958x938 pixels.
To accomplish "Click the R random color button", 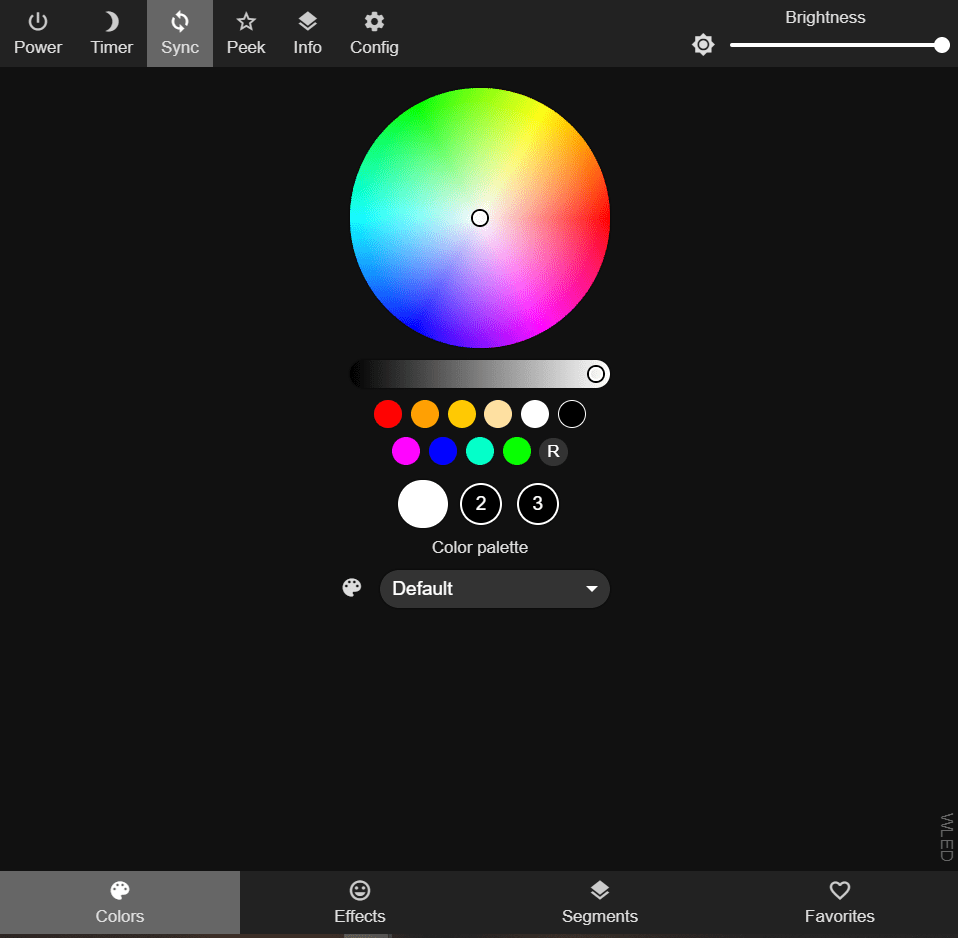I will point(554,451).
